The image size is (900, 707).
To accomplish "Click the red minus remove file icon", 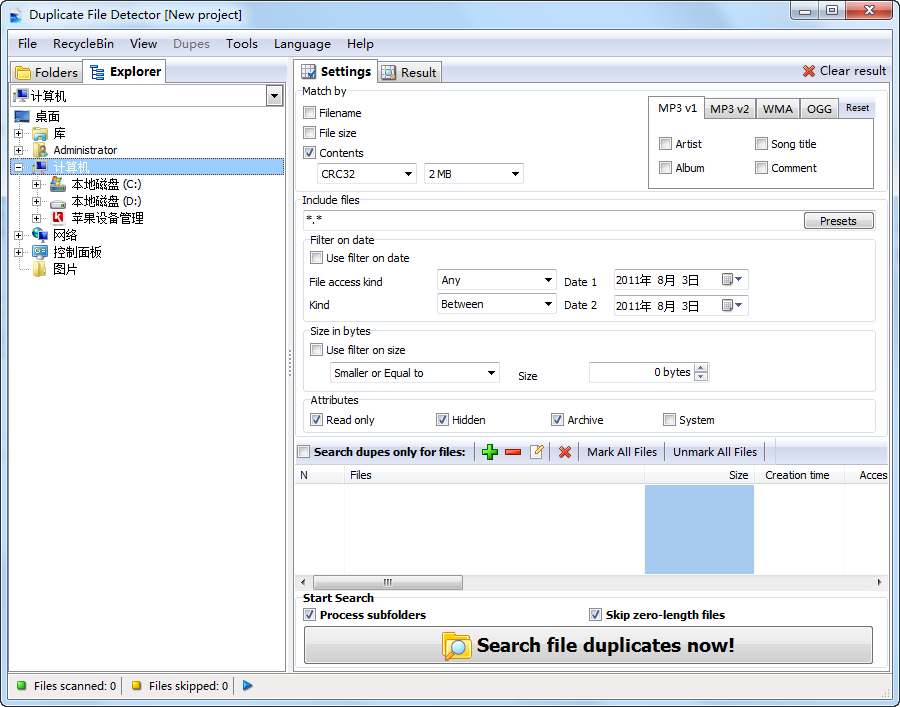I will tap(513, 452).
